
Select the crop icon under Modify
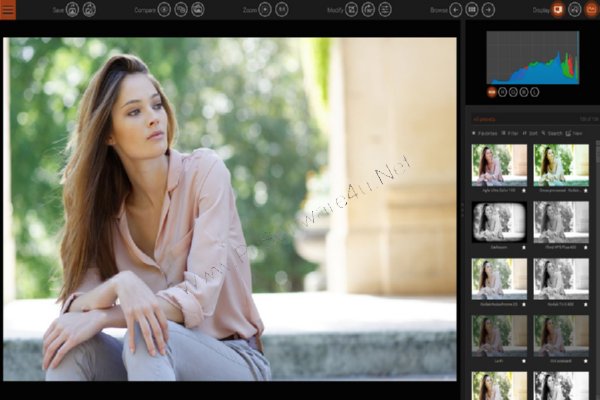pyautogui.click(x=351, y=10)
